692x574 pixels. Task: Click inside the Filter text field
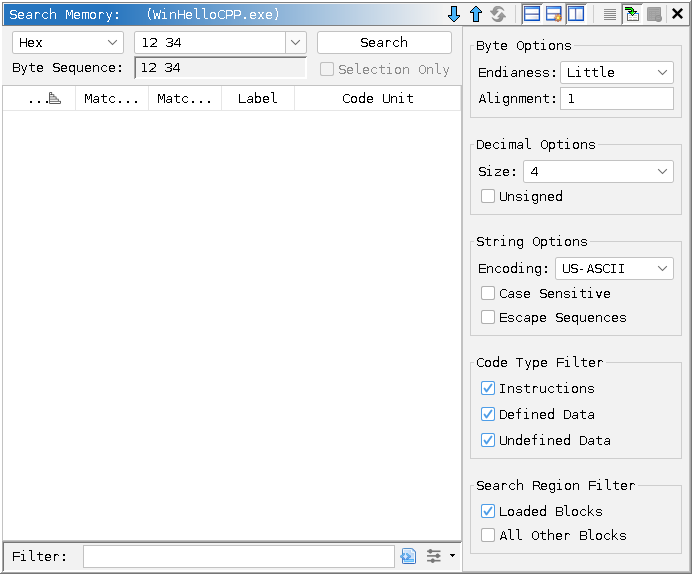(238, 556)
